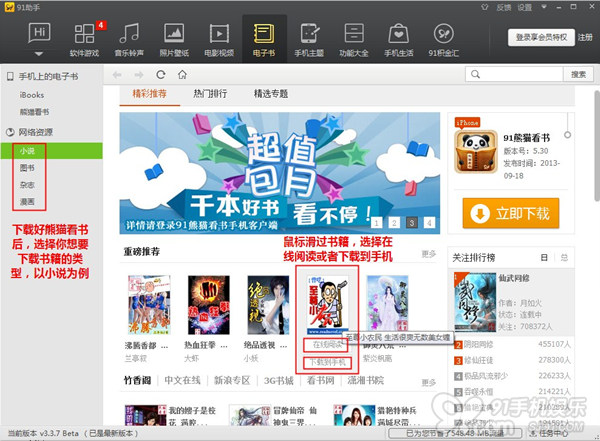Select 新浪专区 source tab

(x=232, y=381)
